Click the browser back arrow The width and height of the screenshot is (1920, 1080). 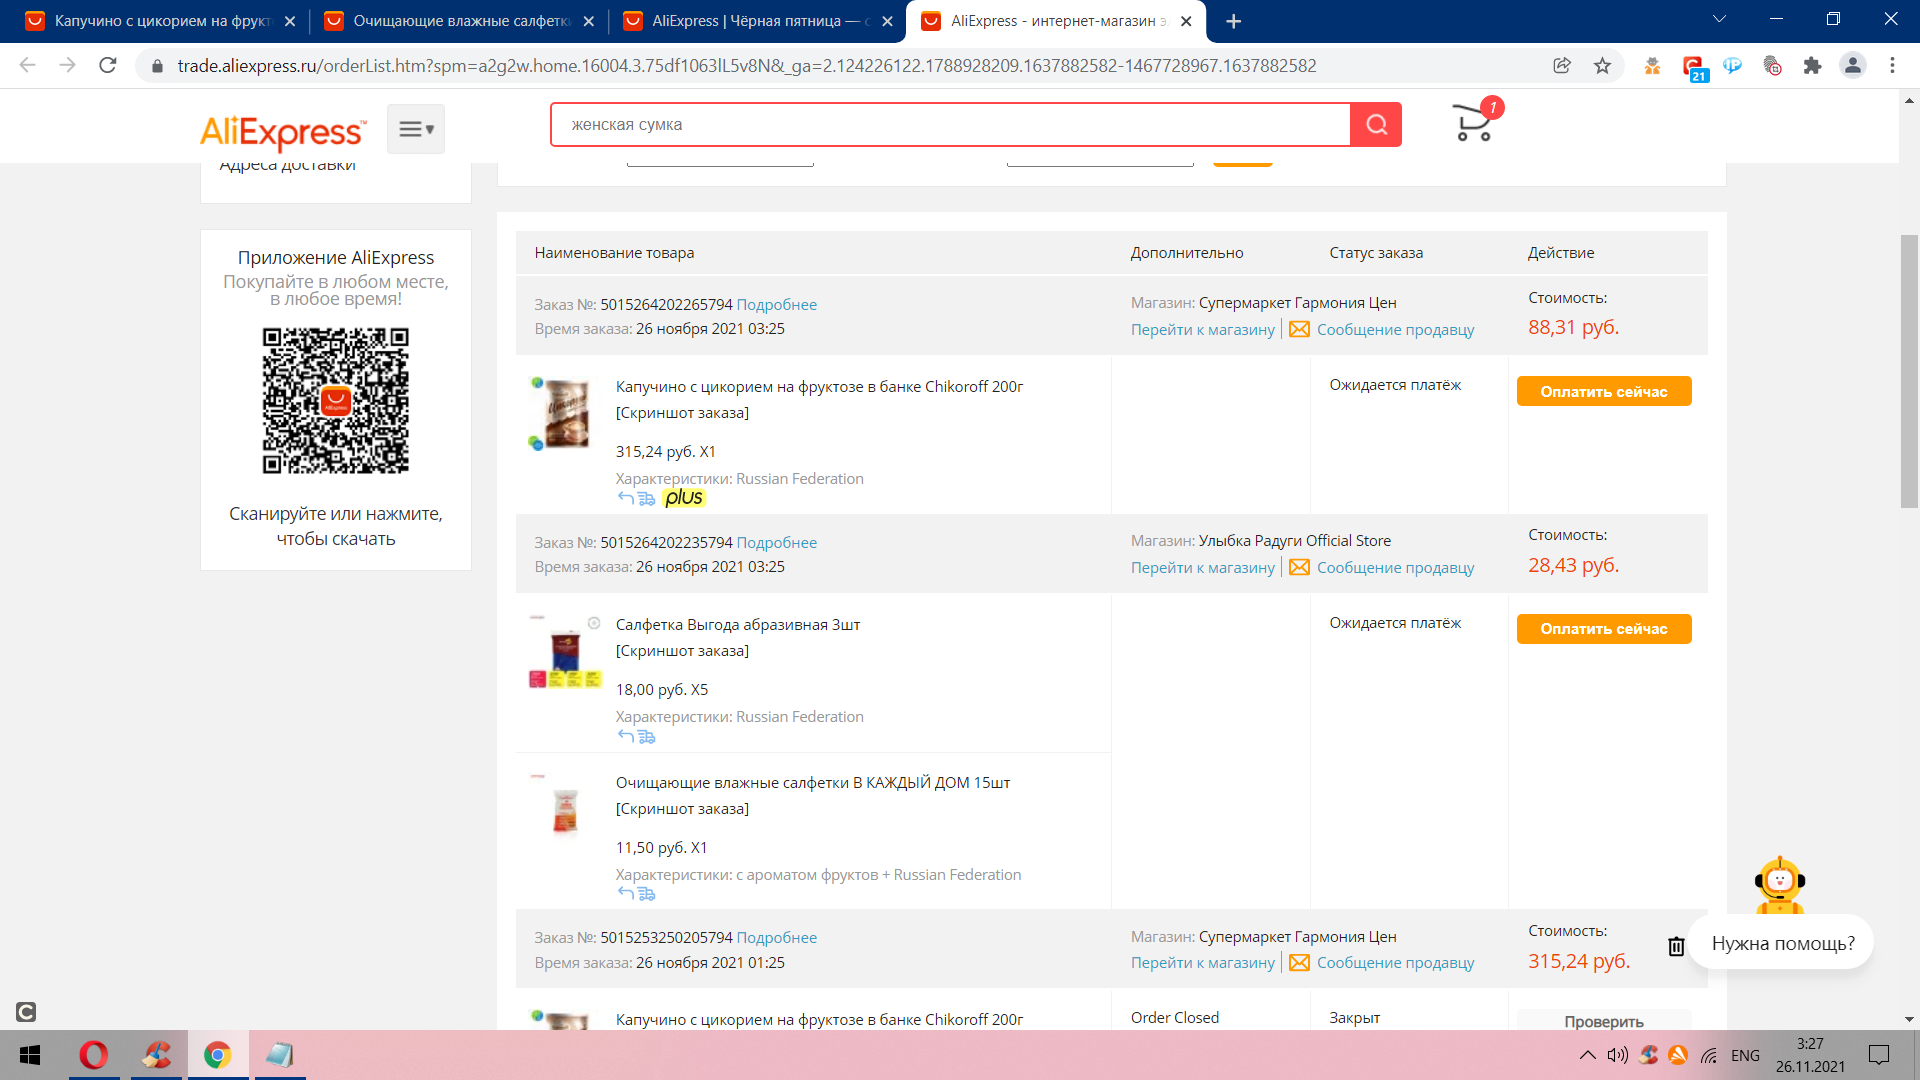[28, 65]
